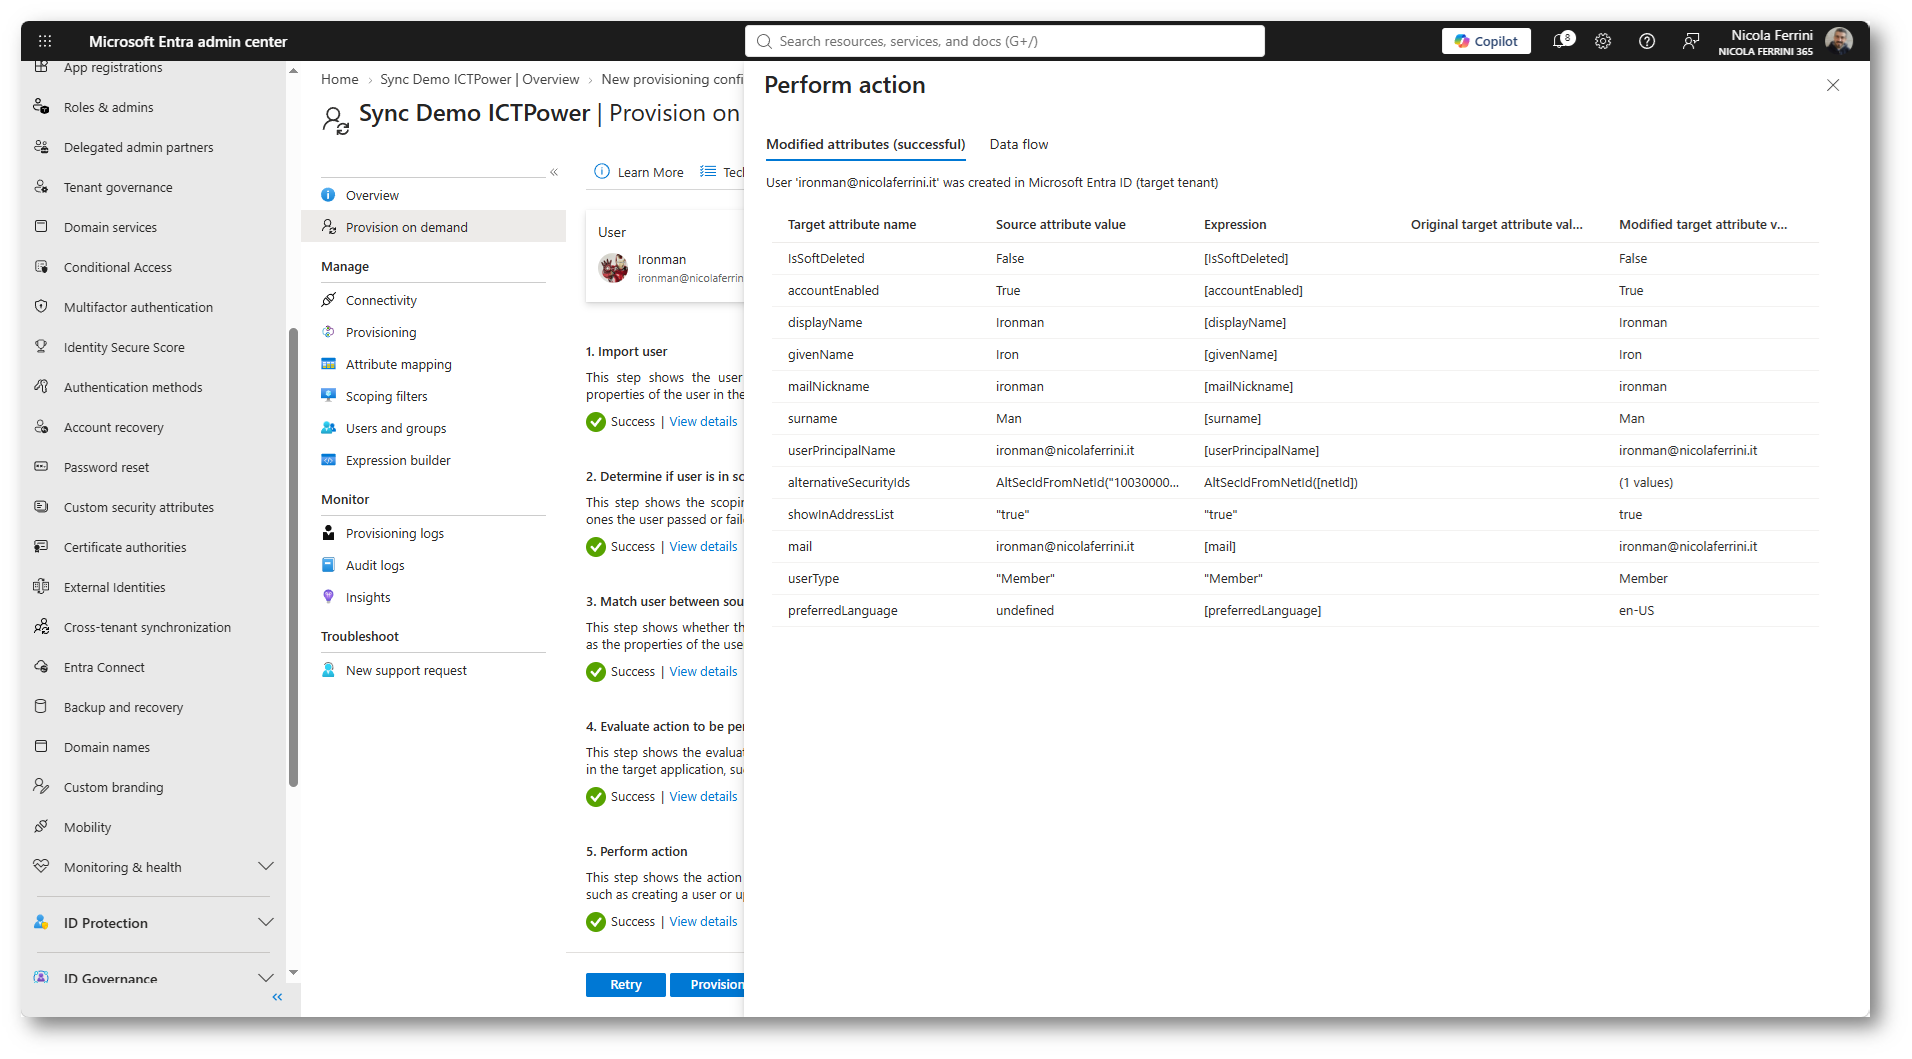Click the Authentication methods icon

click(41, 387)
